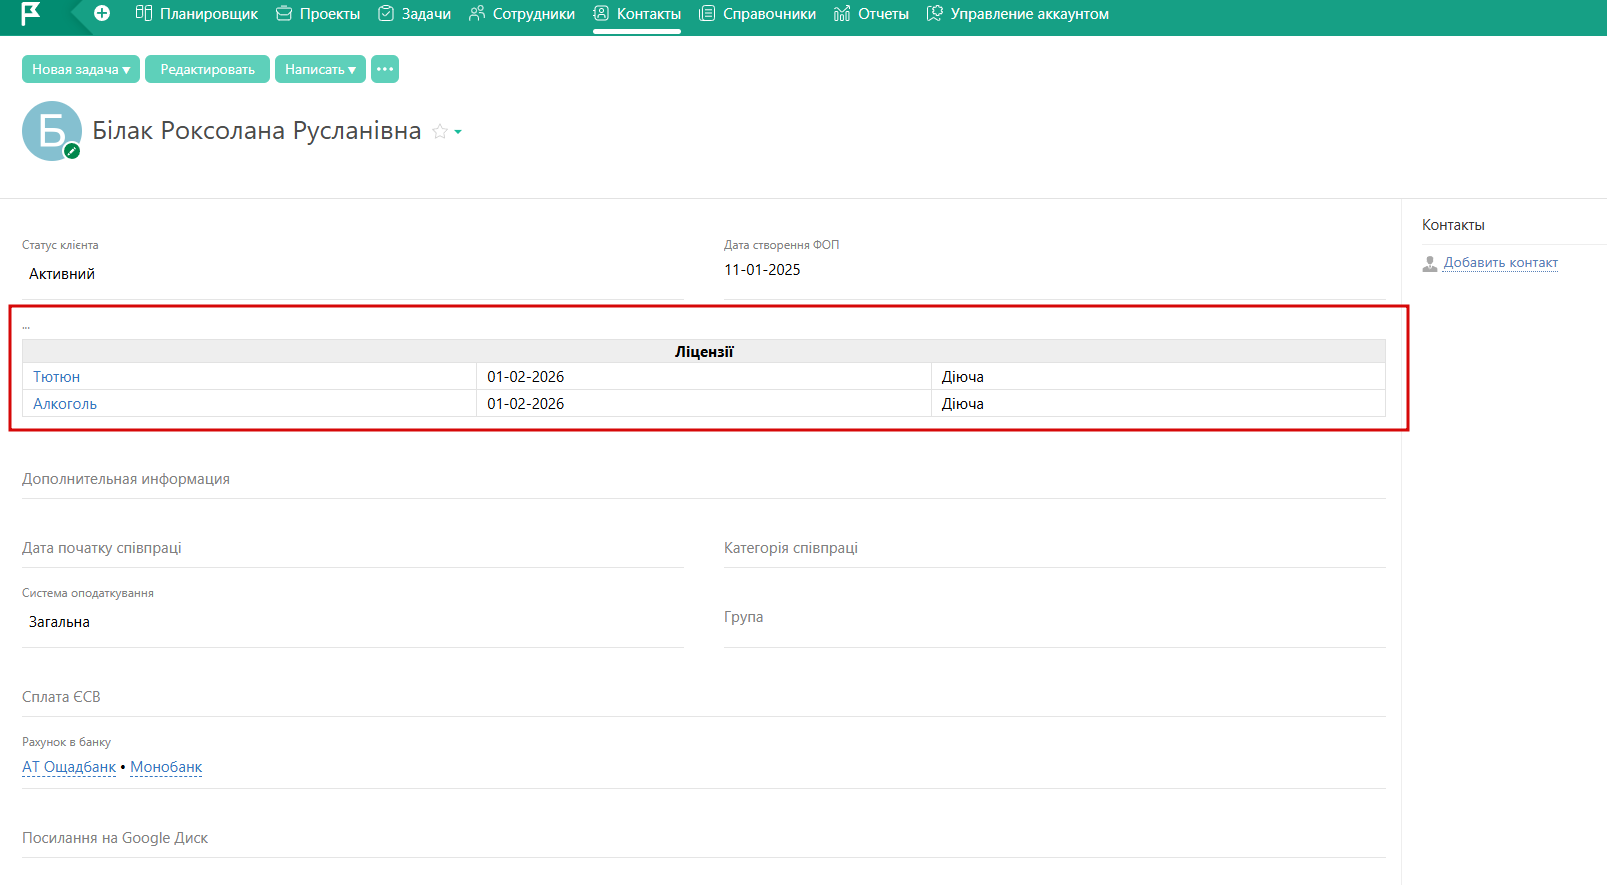Click the green edit badge on avatar
This screenshot has width=1607, height=885.
(x=72, y=151)
